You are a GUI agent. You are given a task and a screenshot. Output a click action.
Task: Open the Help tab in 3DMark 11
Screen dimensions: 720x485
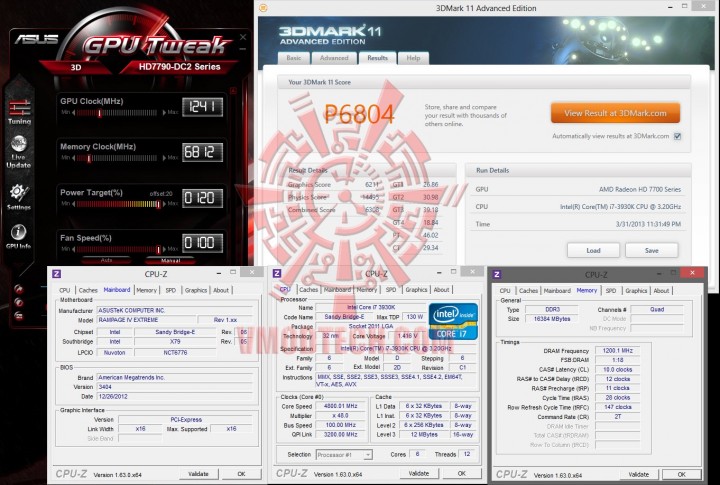(413, 58)
